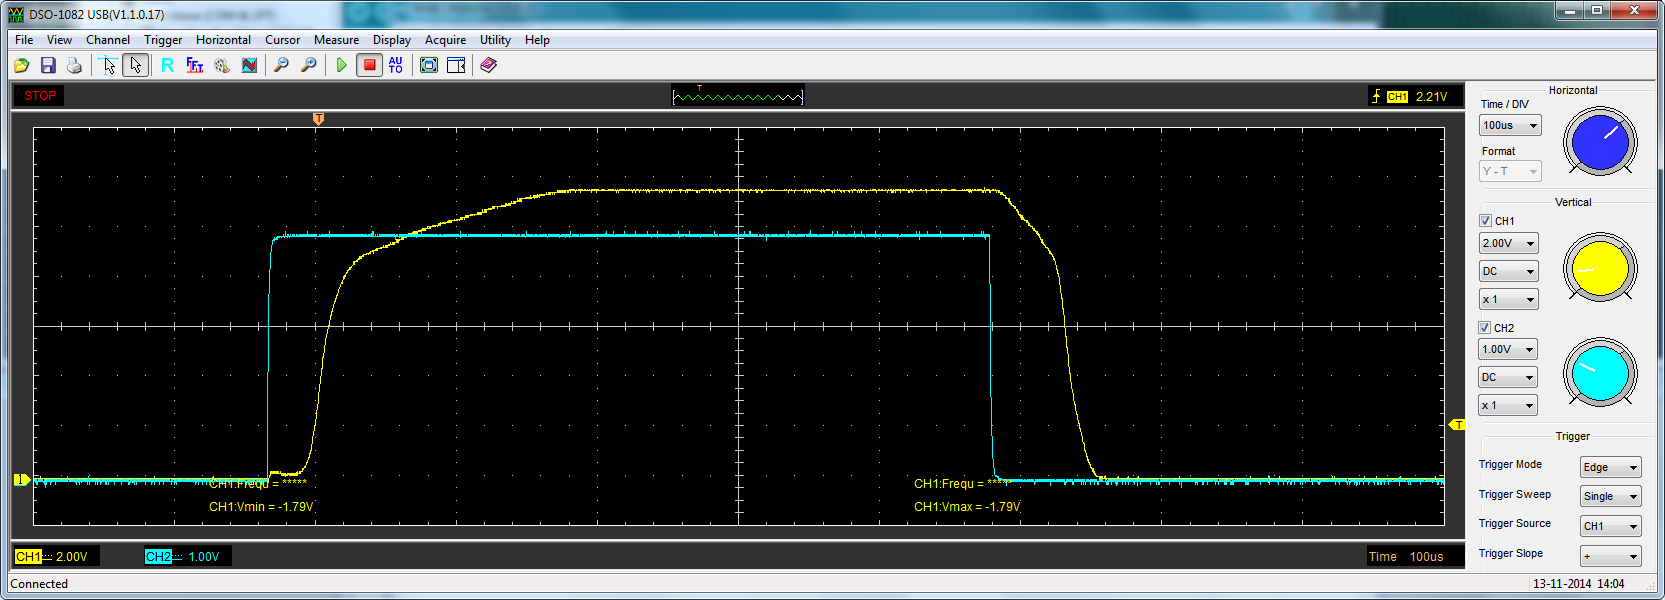Open the Measure menu
Screen dimensions: 1665x600
point(336,40)
